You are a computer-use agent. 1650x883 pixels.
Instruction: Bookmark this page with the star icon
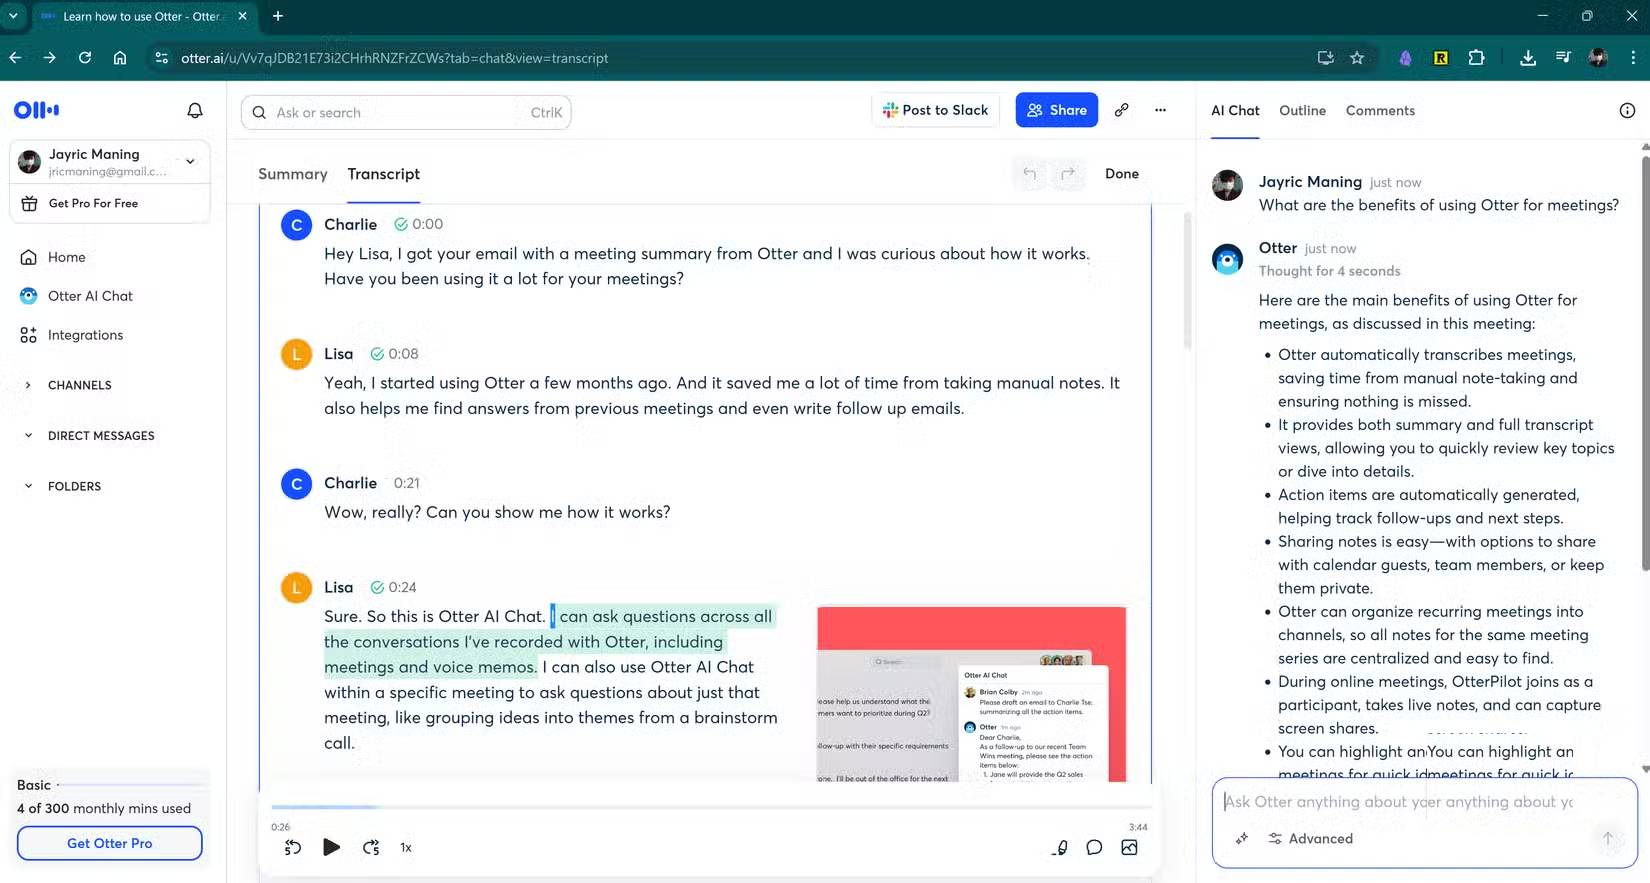[x=1357, y=58]
